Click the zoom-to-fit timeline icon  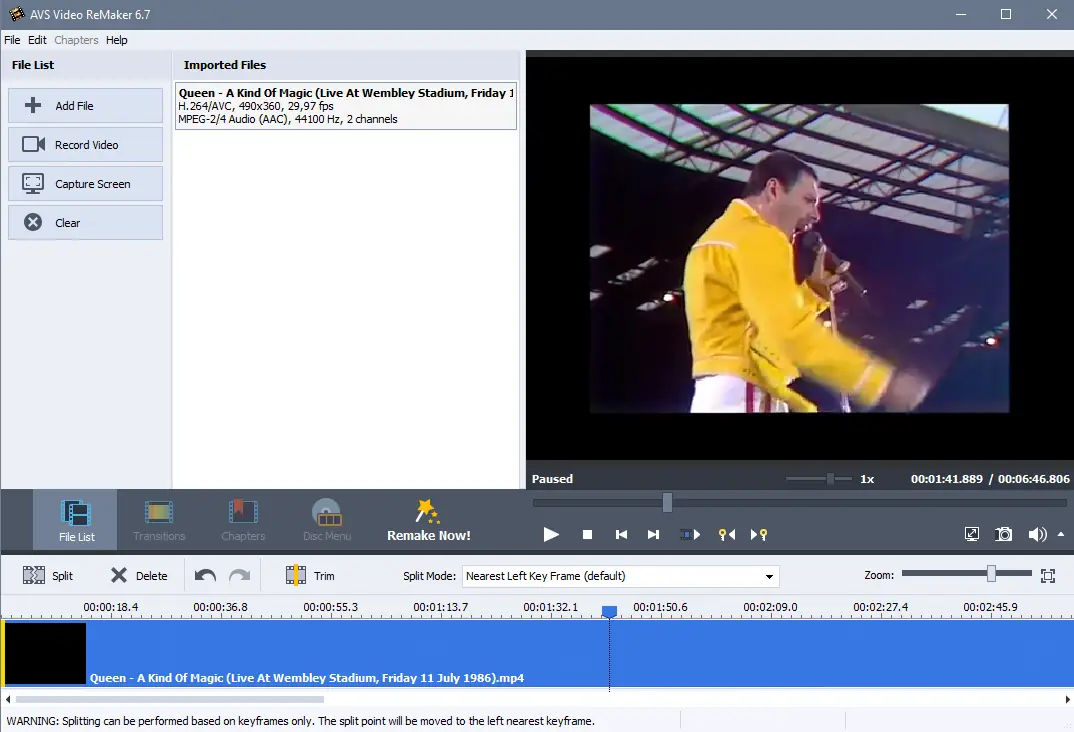[1048, 576]
